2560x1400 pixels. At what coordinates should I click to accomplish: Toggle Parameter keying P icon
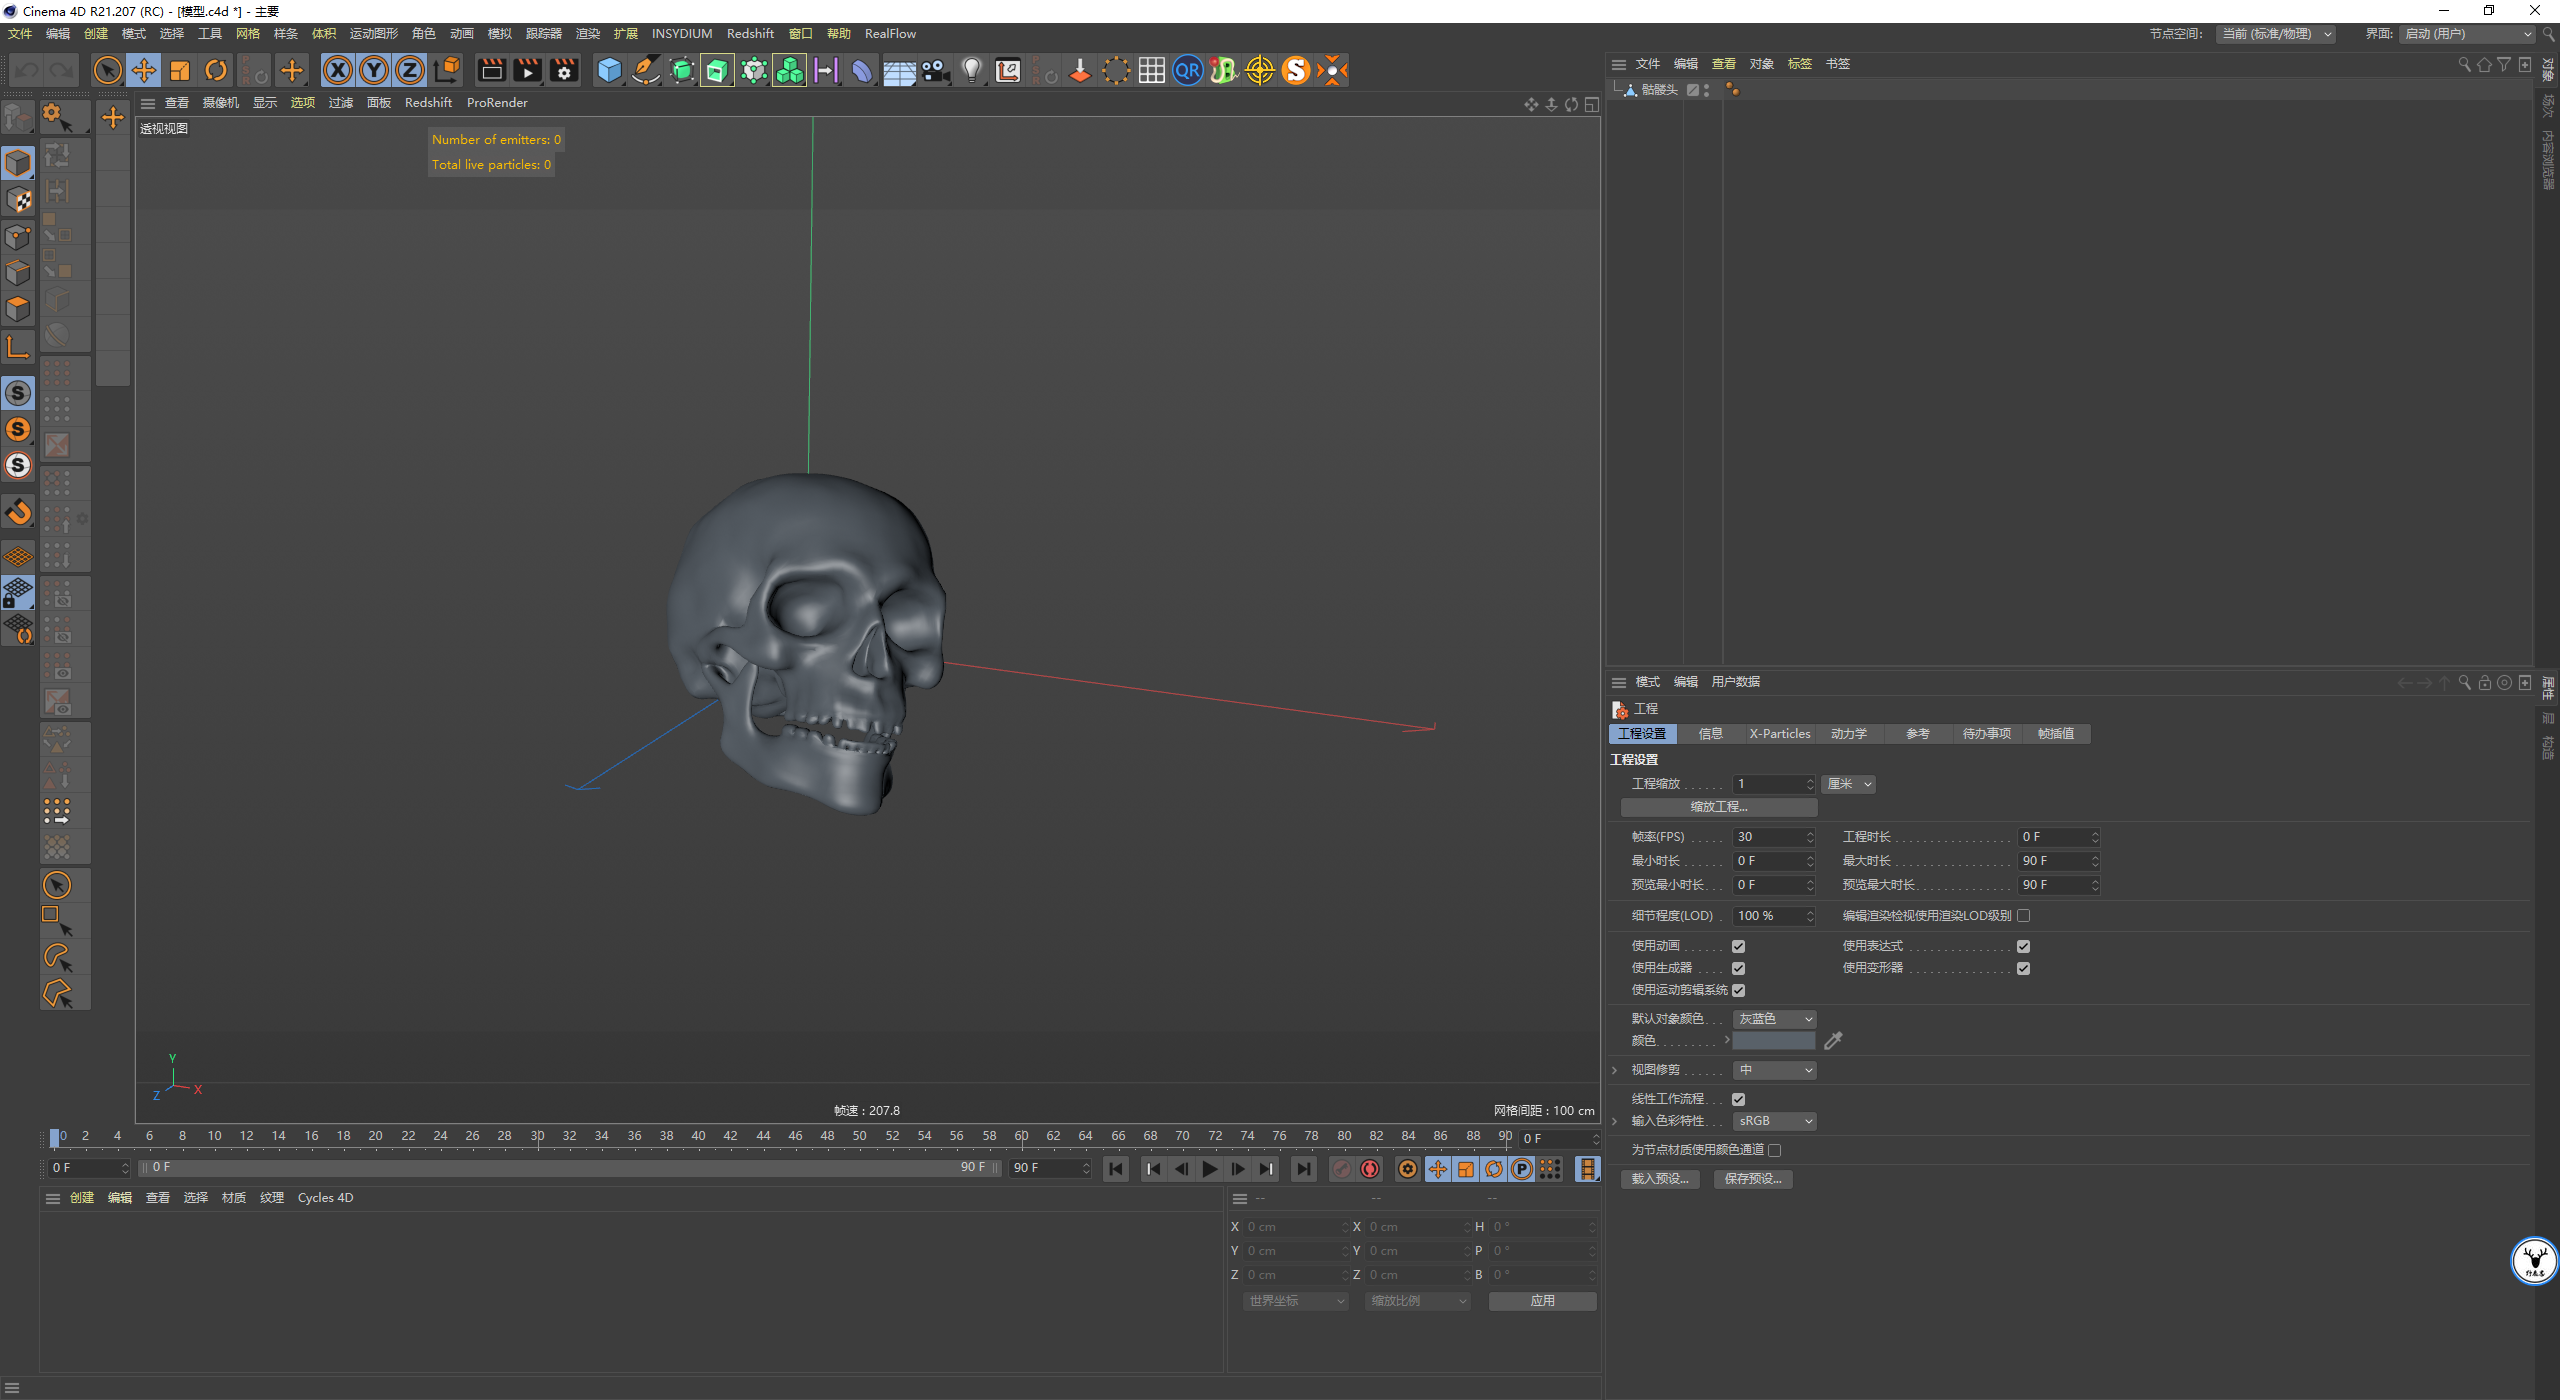(1521, 1168)
